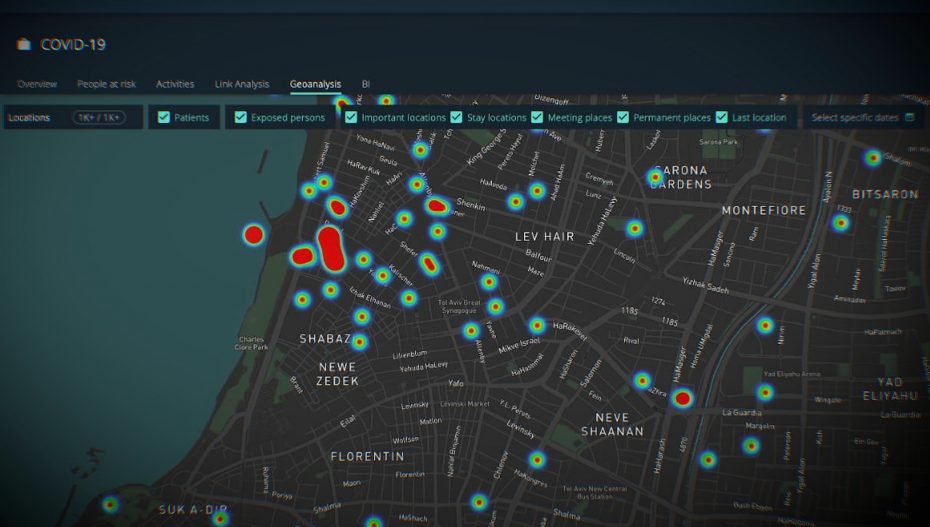Toggle the Permanent places checkbox
Viewport: 930px width, 527px height.
[x=623, y=118]
